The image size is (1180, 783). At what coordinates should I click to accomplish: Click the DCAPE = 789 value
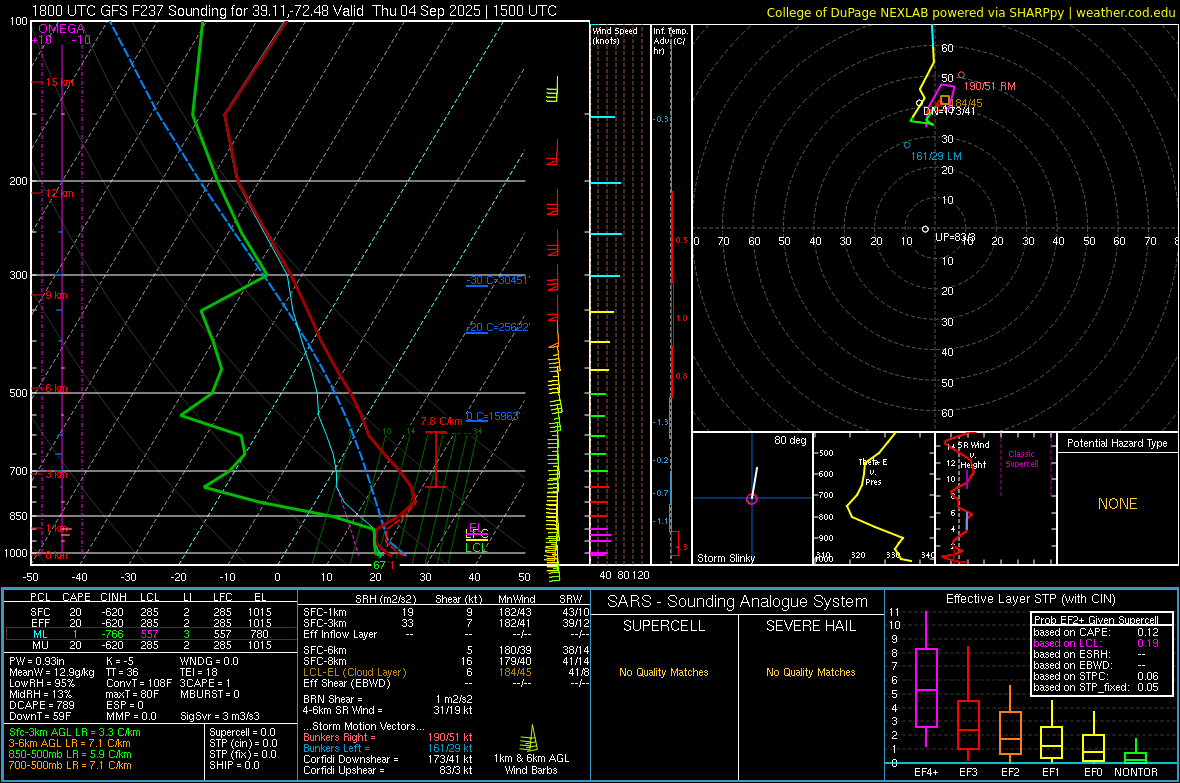click(x=41, y=705)
